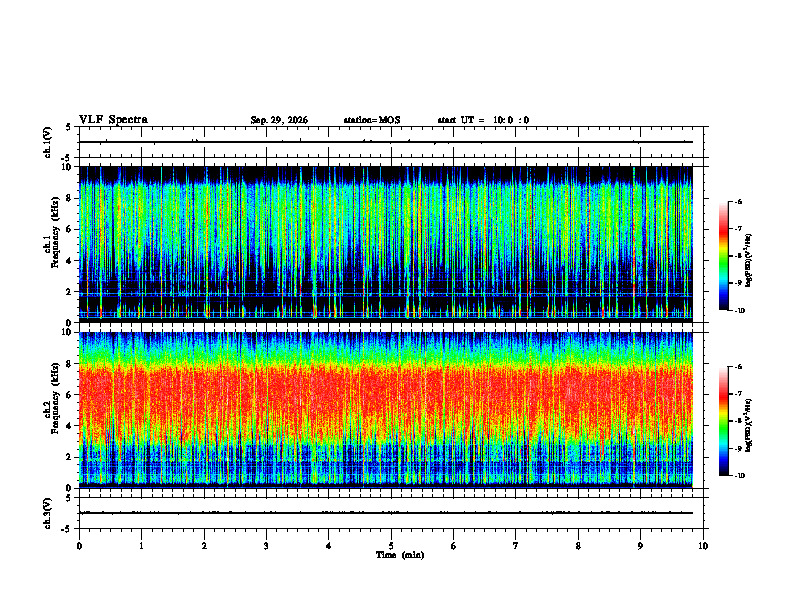Image resolution: width=792 pixels, height=612 pixels.
Task: Click the ch.2 spectrogram color scale bar
Action: 723,421
